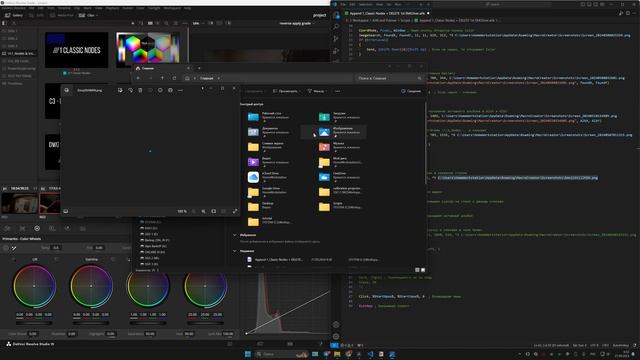Open the highlighted Nodes album in gallery list
The width and height of the screenshot is (640, 360).
click(18, 53)
